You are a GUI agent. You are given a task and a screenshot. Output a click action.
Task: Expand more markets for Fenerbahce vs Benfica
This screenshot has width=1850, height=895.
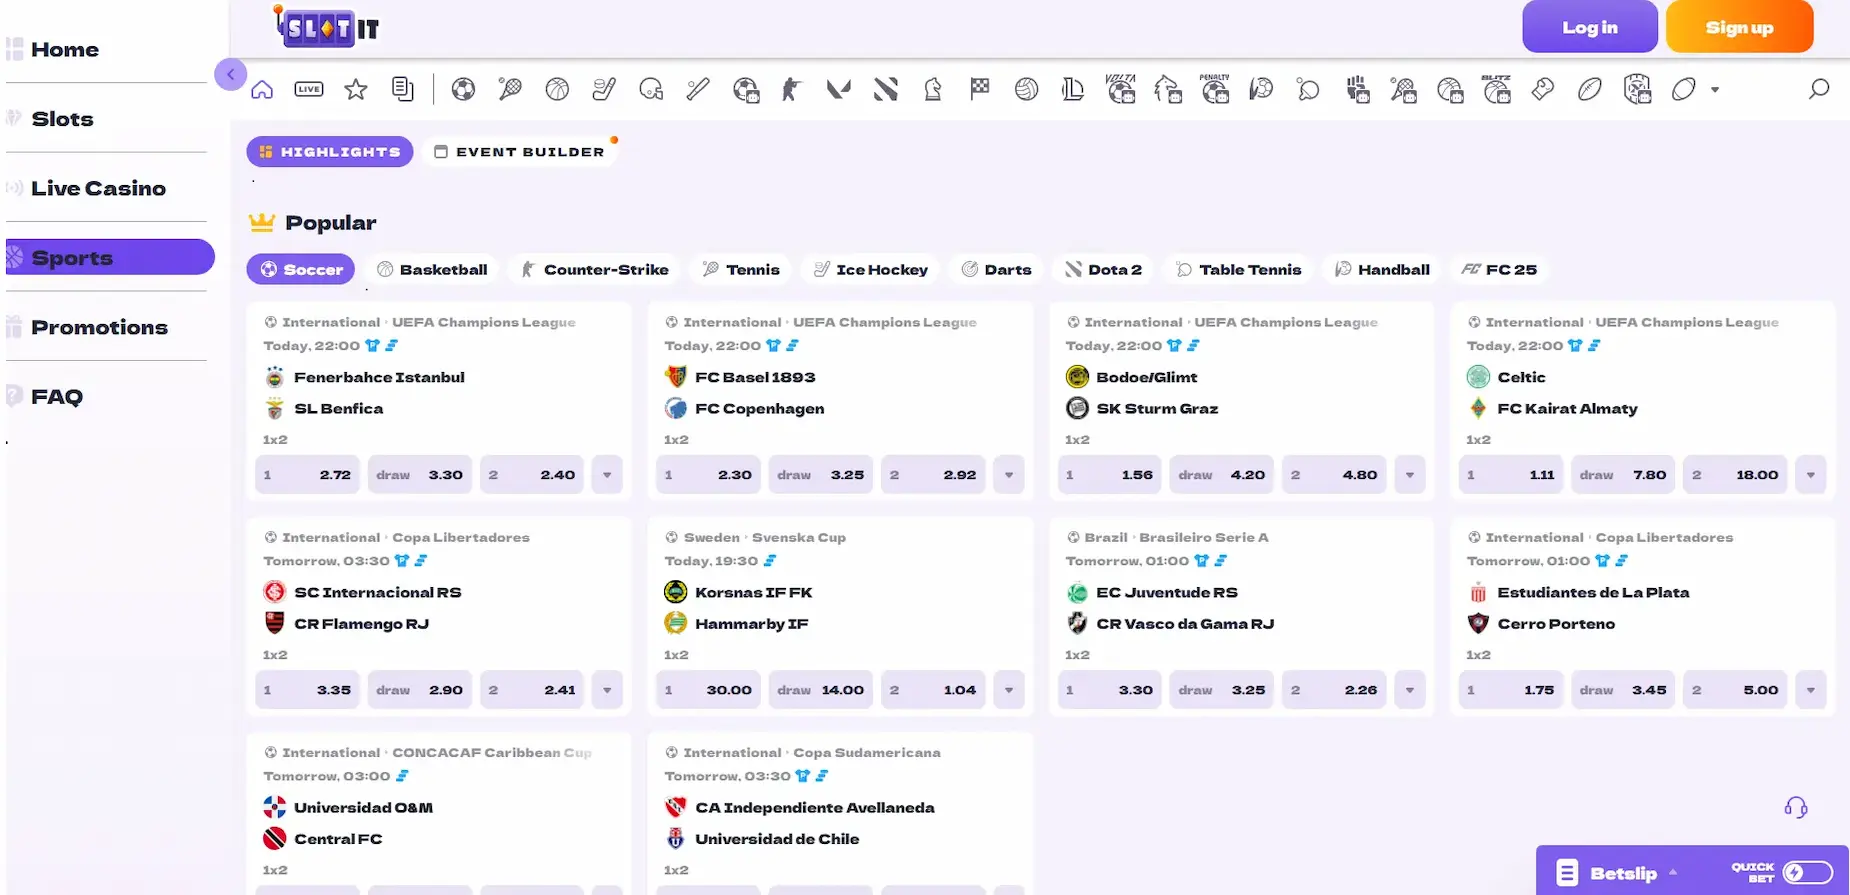pyautogui.click(x=607, y=475)
